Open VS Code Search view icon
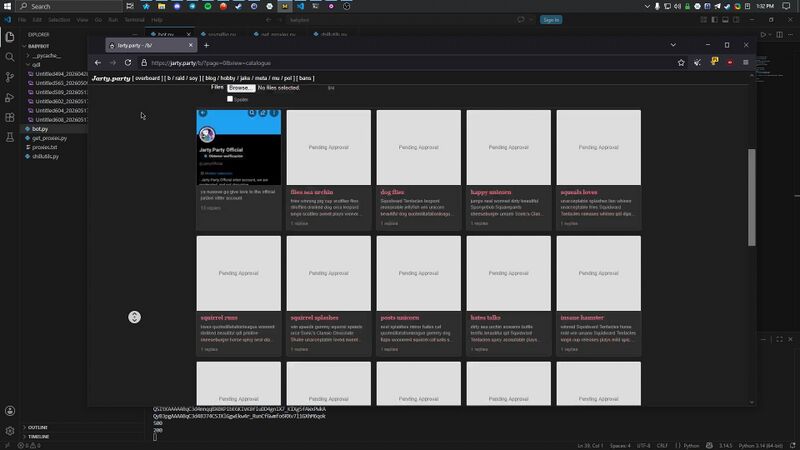800x450 pixels. tap(10, 57)
